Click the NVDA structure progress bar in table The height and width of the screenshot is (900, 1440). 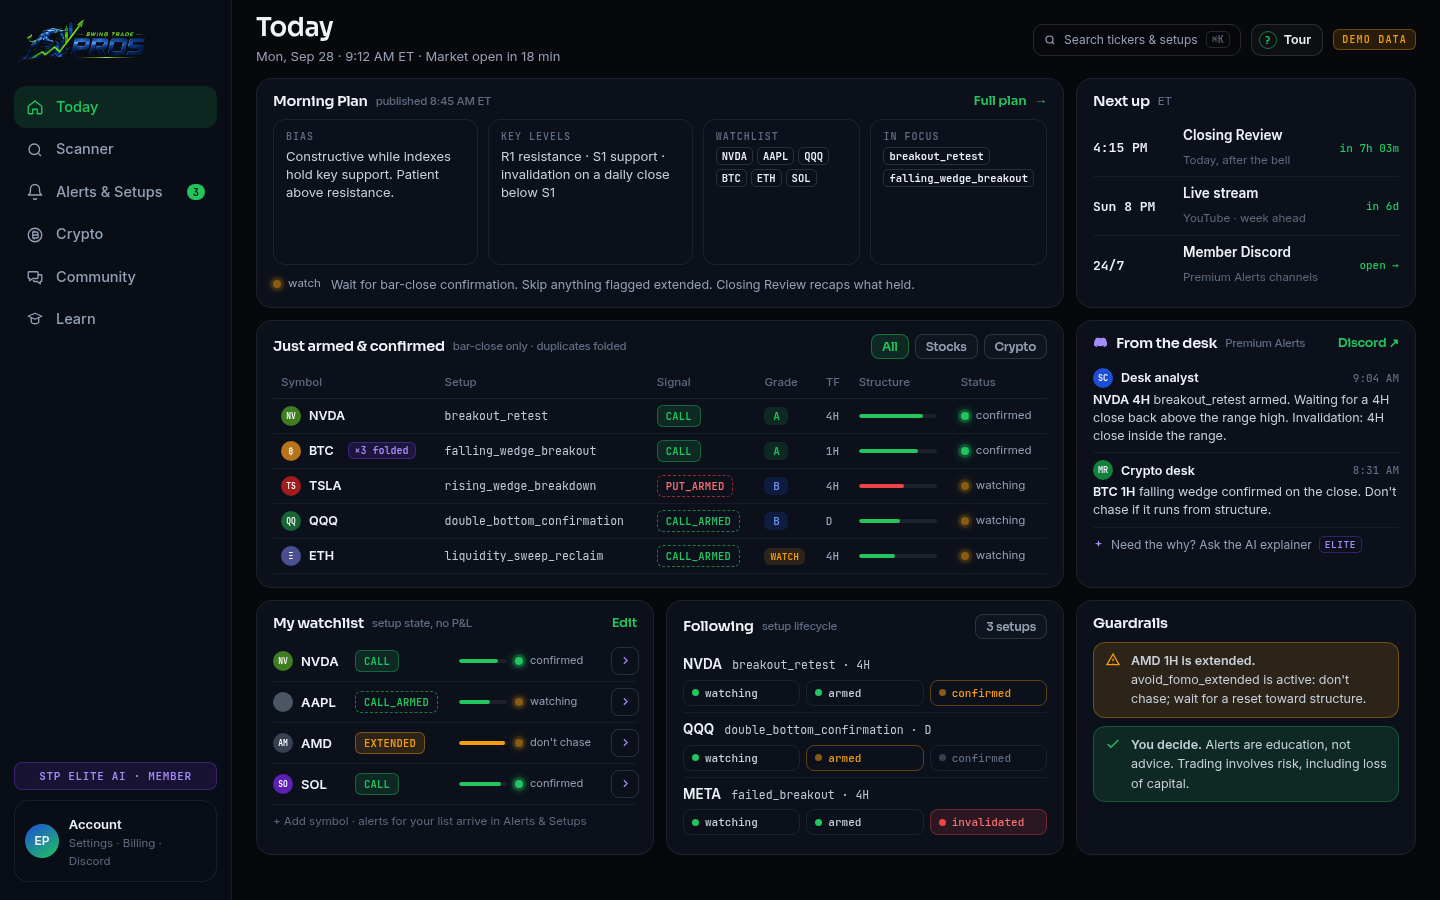(898, 416)
